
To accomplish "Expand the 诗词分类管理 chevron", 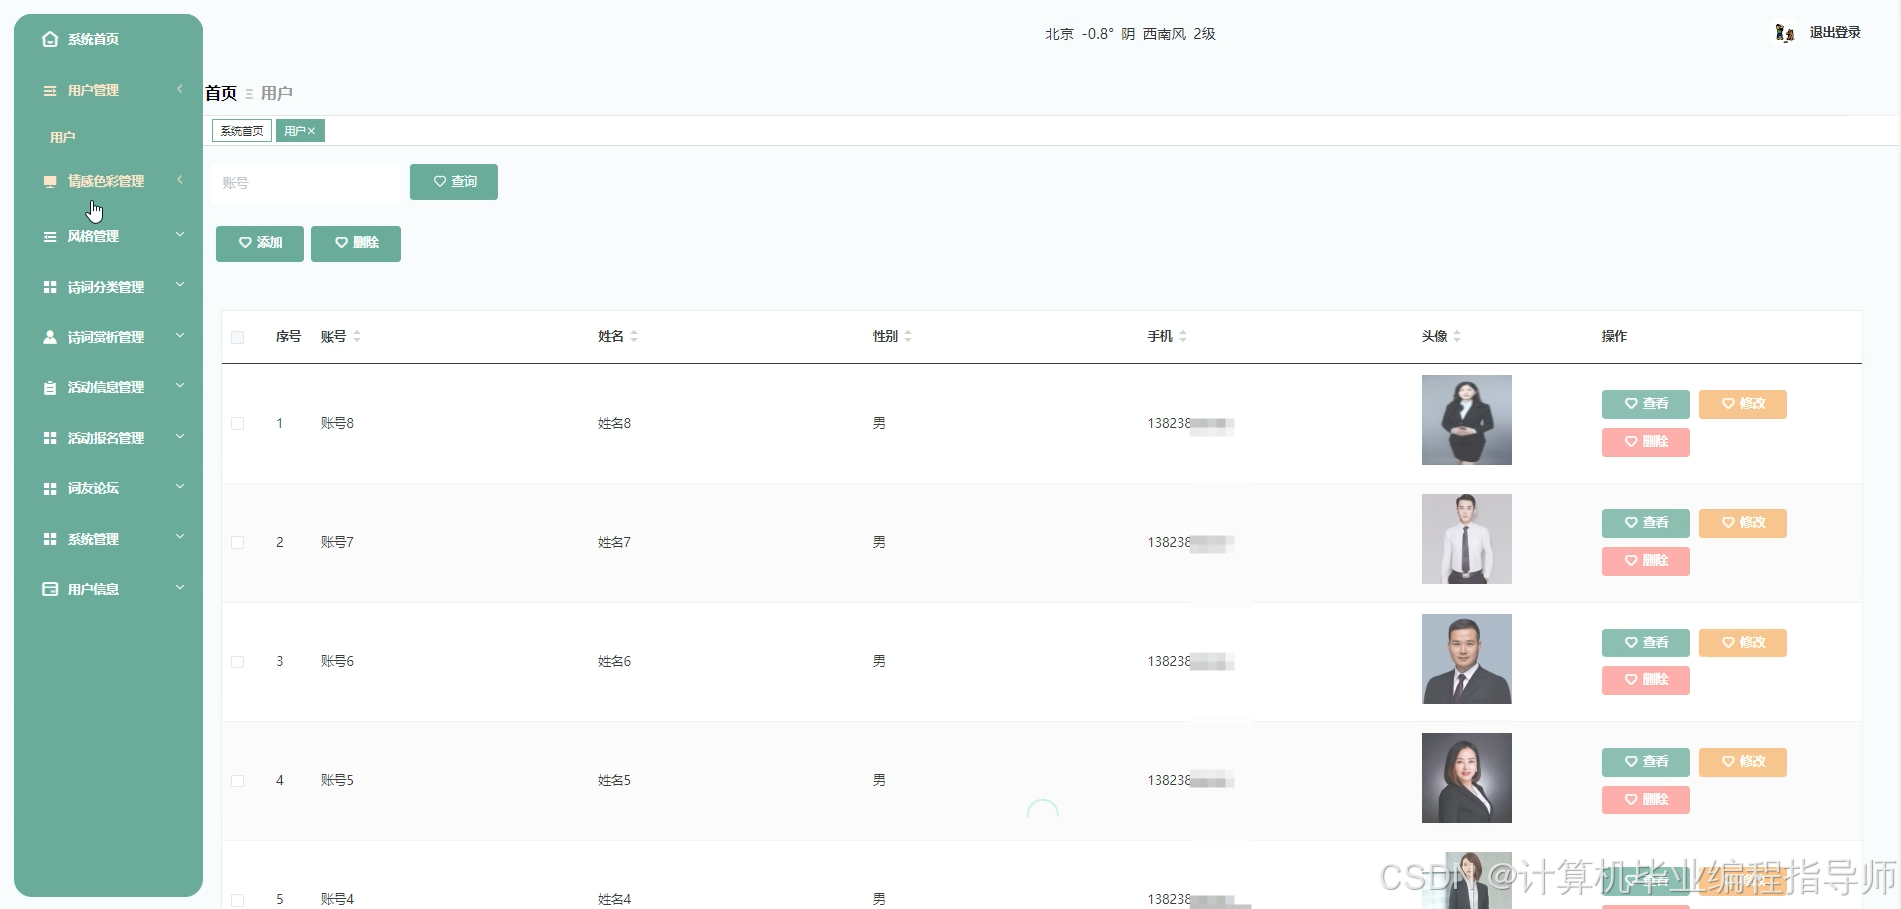I will pyautogui.click(x=180, y=285).
